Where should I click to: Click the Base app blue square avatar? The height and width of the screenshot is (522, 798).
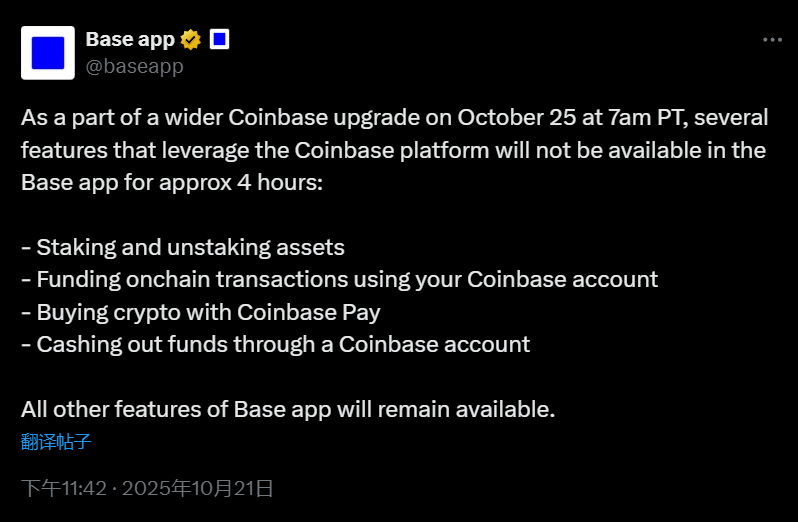pos(47,53)
